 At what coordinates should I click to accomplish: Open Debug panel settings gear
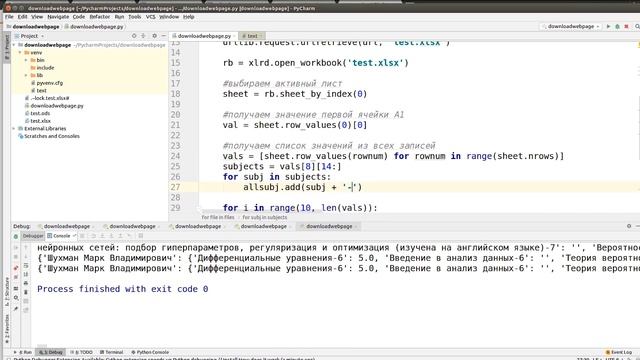(x=629, y=226)
